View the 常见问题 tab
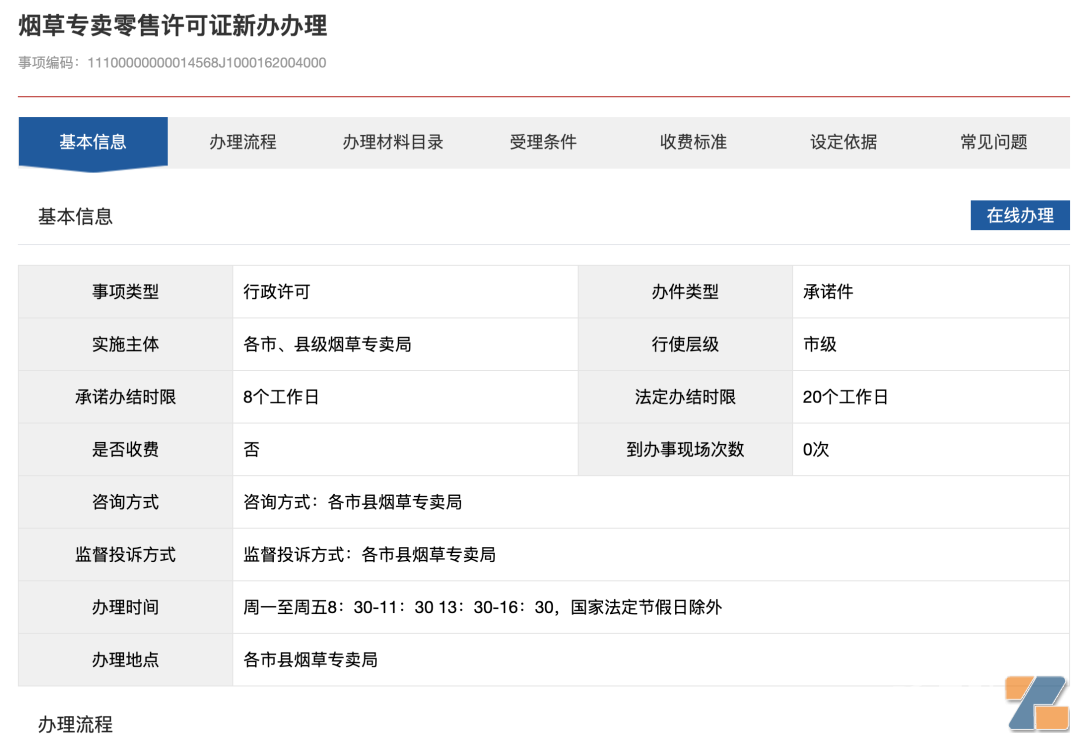Screen dimensions: 1080x743 [x=992, y=142]
